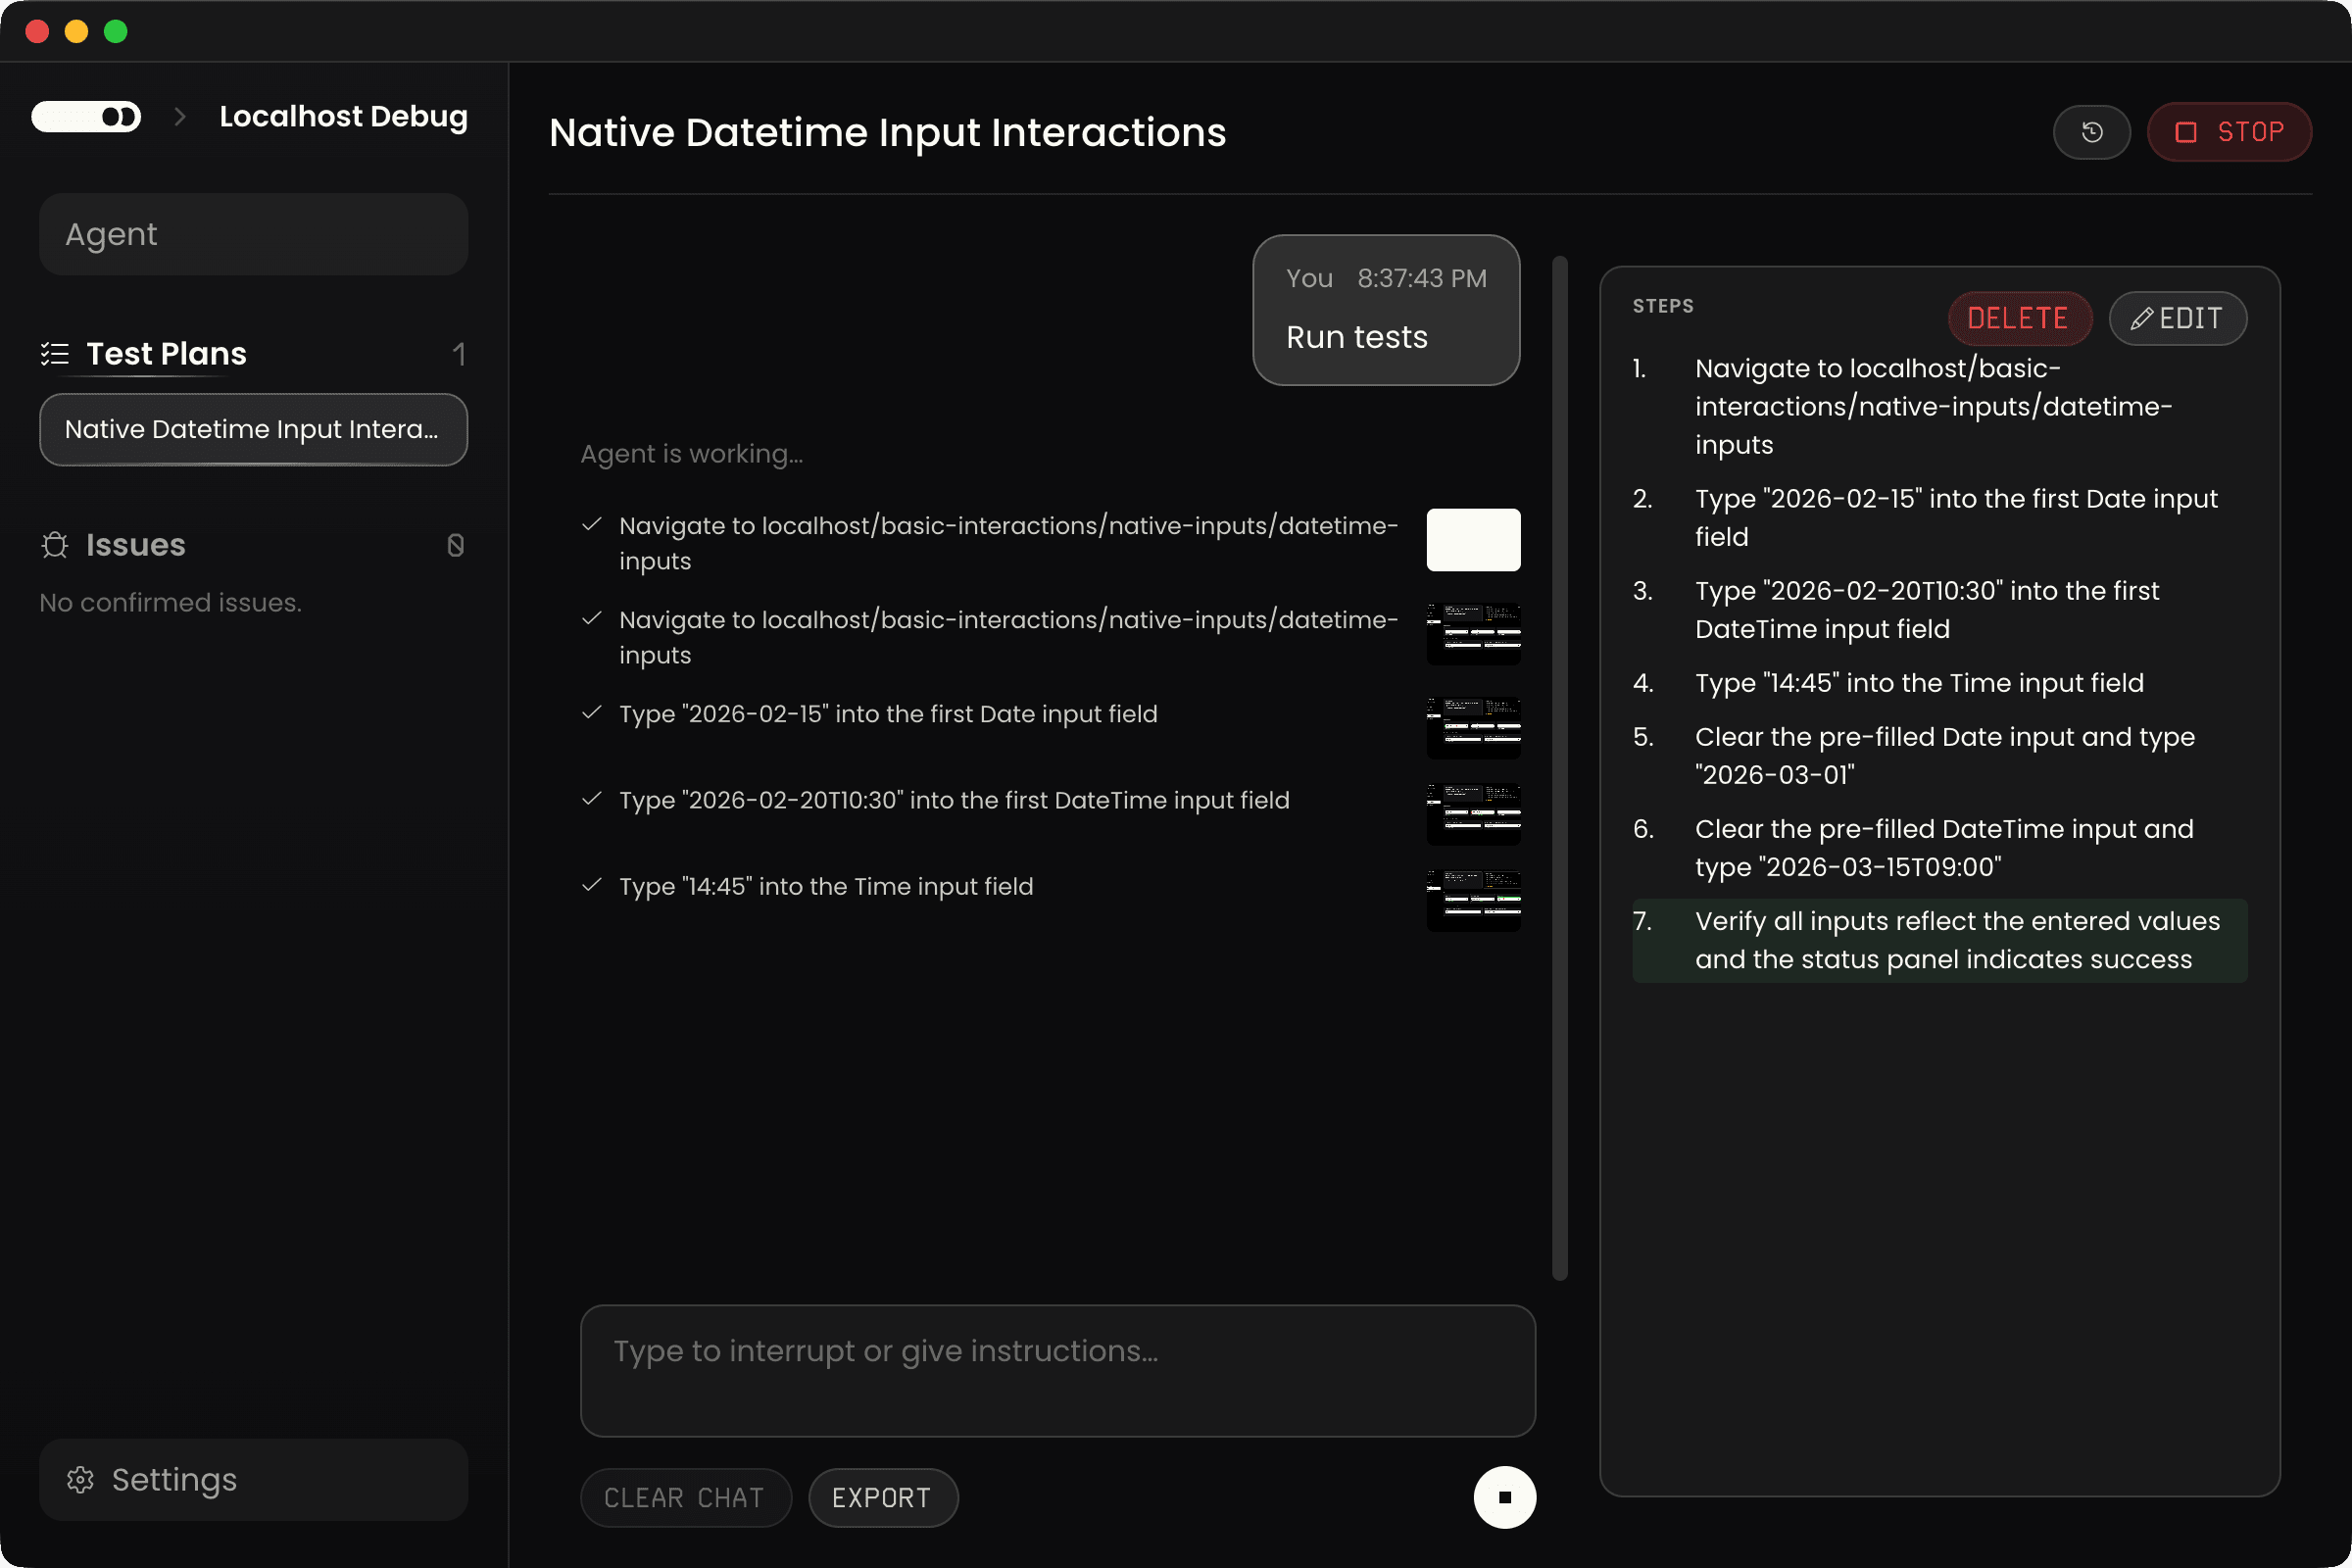
Task: Click the round stop-generation button
Action: 1504,1497
